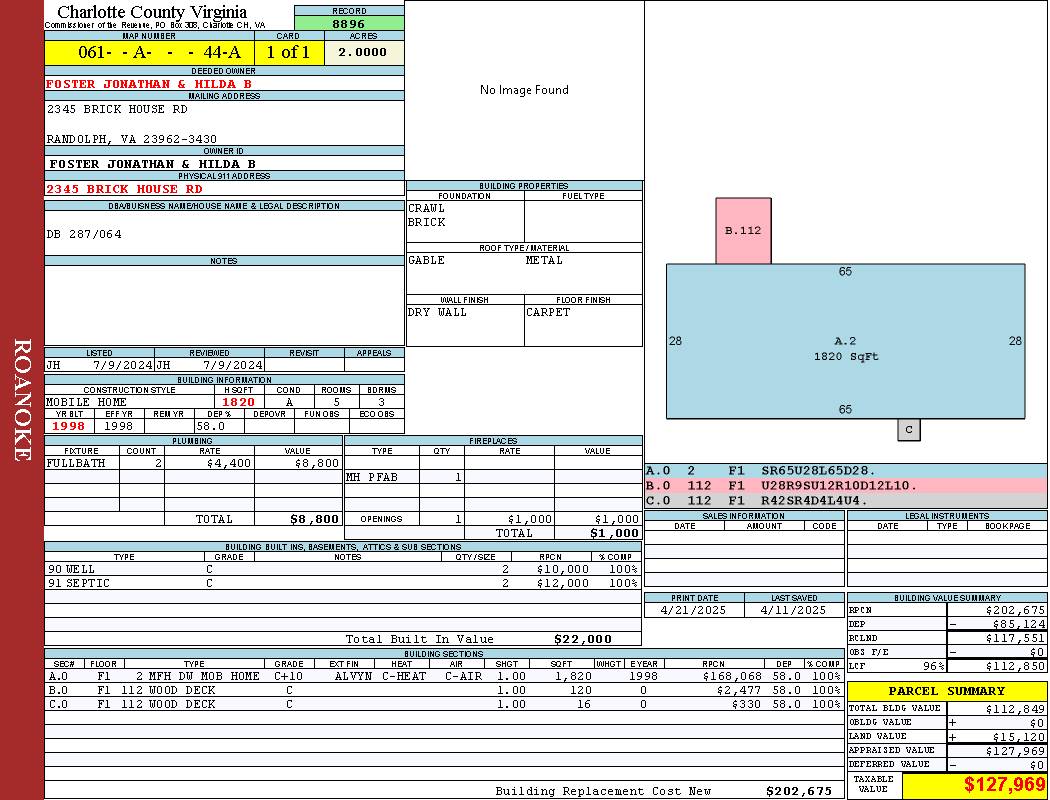The height and width of the screenshot is (800, 1050).
Task: Click Building Replacement Cost New $202,675
Action: (799, 791)
